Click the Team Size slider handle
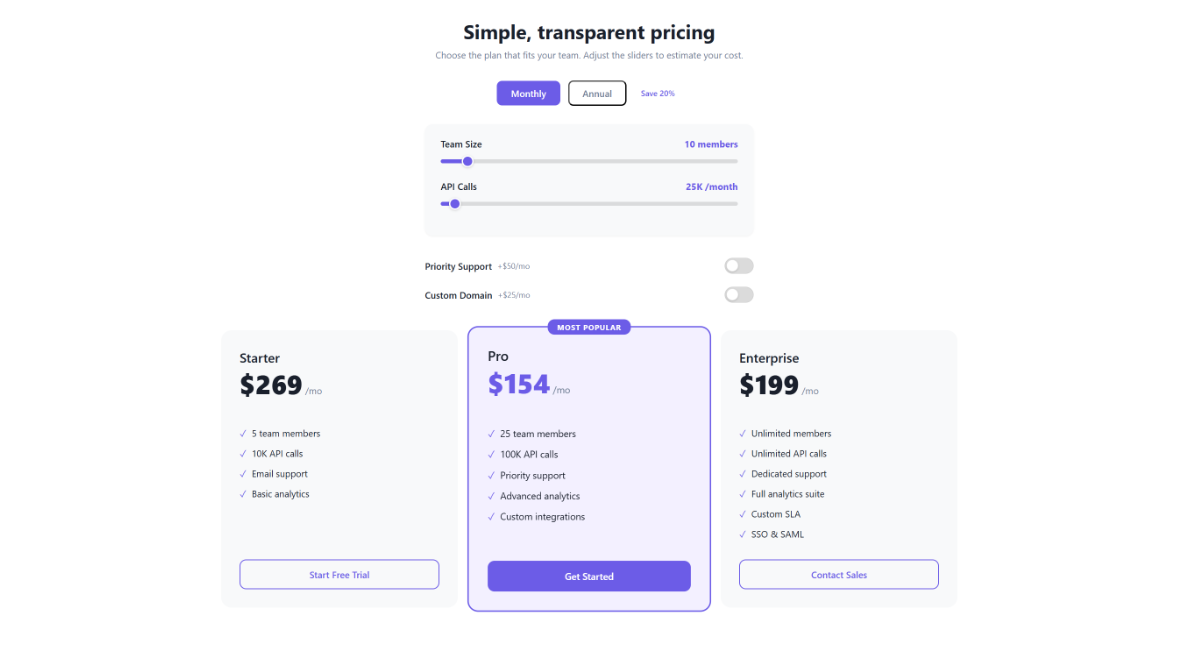 [x=468, y=161]
